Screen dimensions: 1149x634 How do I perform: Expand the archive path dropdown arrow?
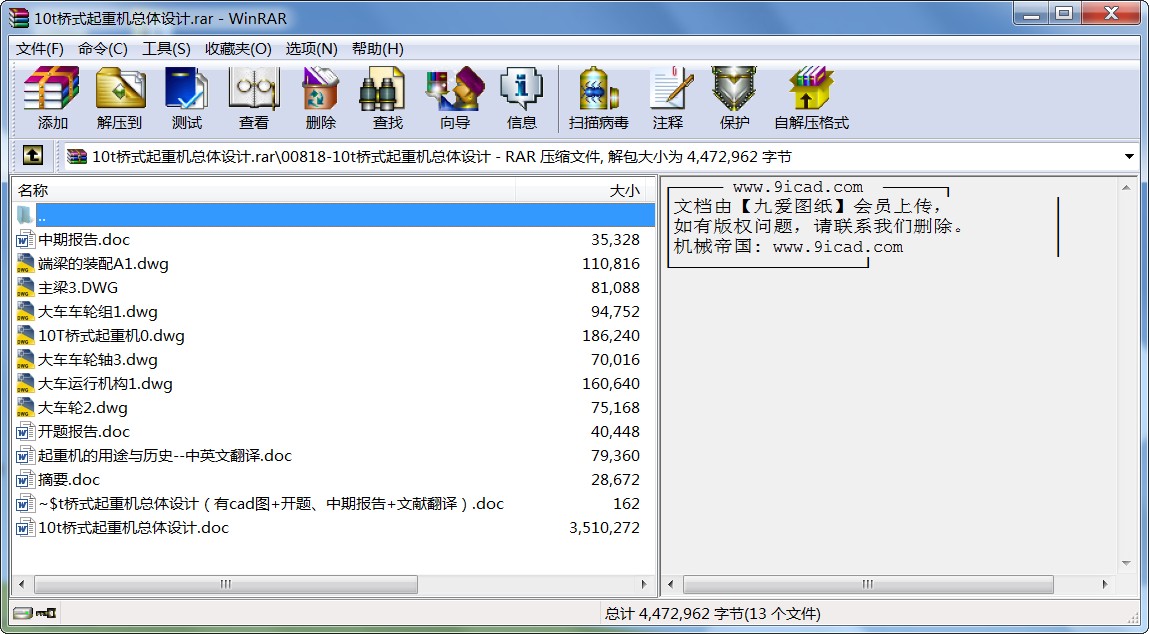[1129, 157]
